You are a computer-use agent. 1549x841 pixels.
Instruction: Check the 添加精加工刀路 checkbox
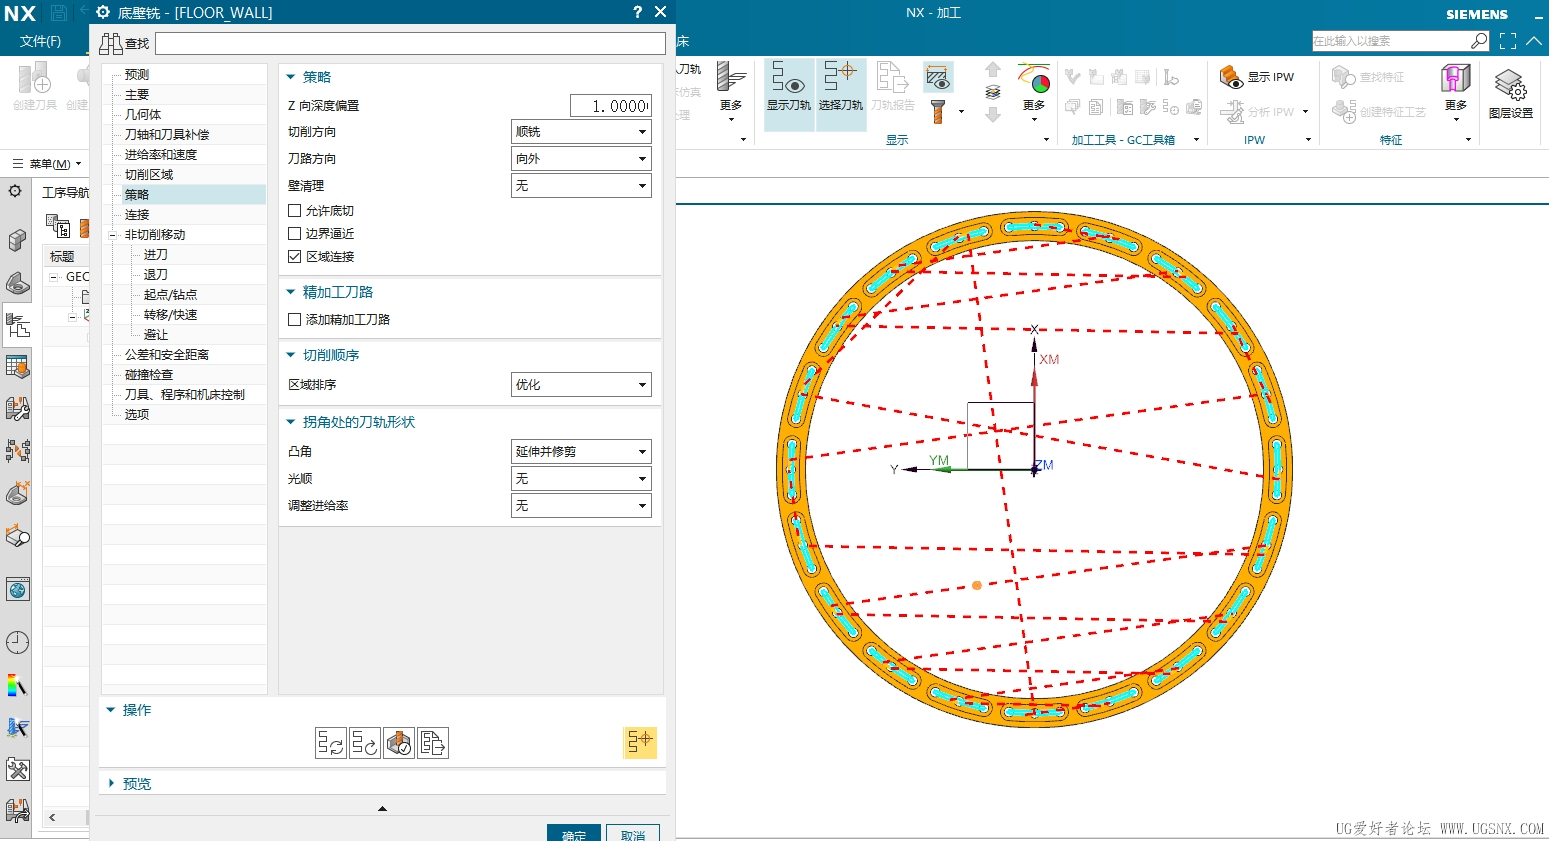tap(295, 320)
